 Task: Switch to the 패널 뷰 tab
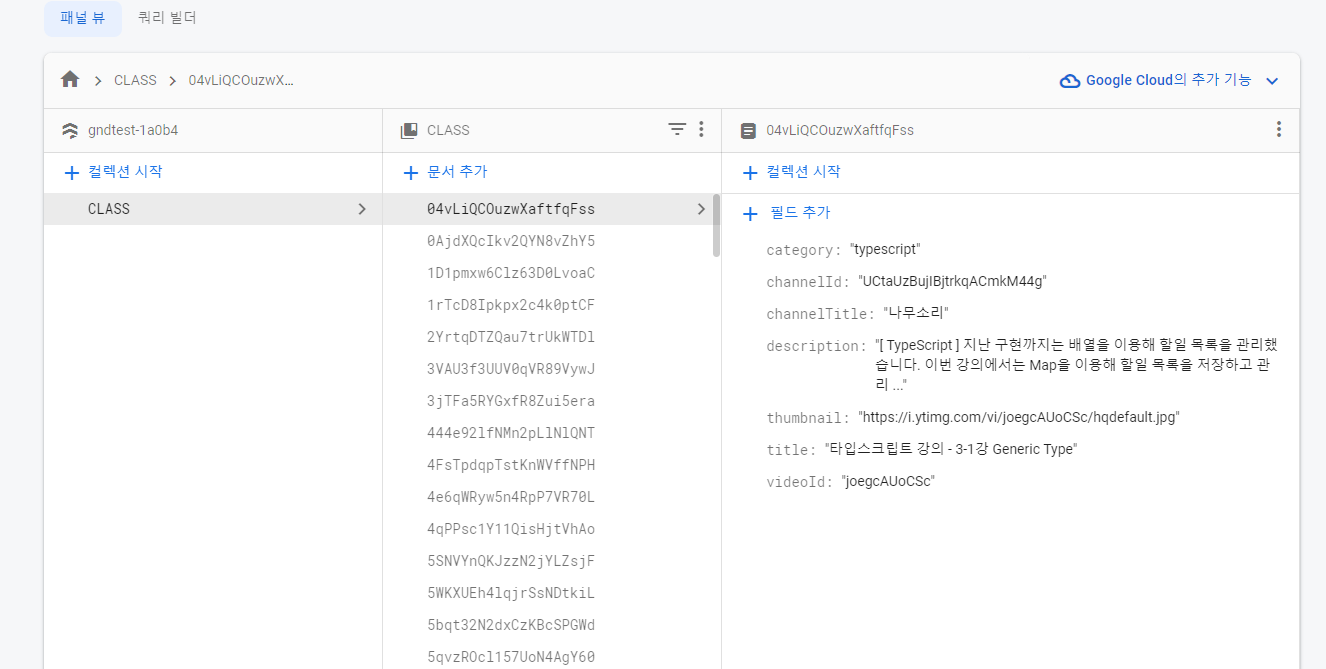(x=83, y=18)
